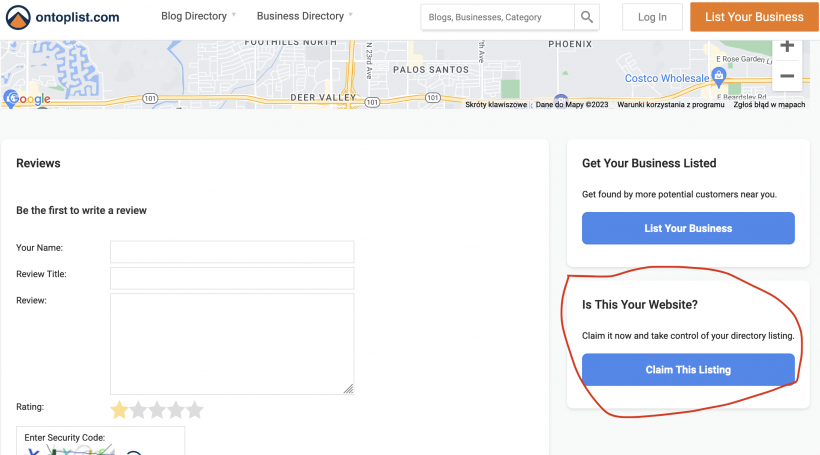Zoom out on the map
The image size is (820, 455).
point(787,76)
